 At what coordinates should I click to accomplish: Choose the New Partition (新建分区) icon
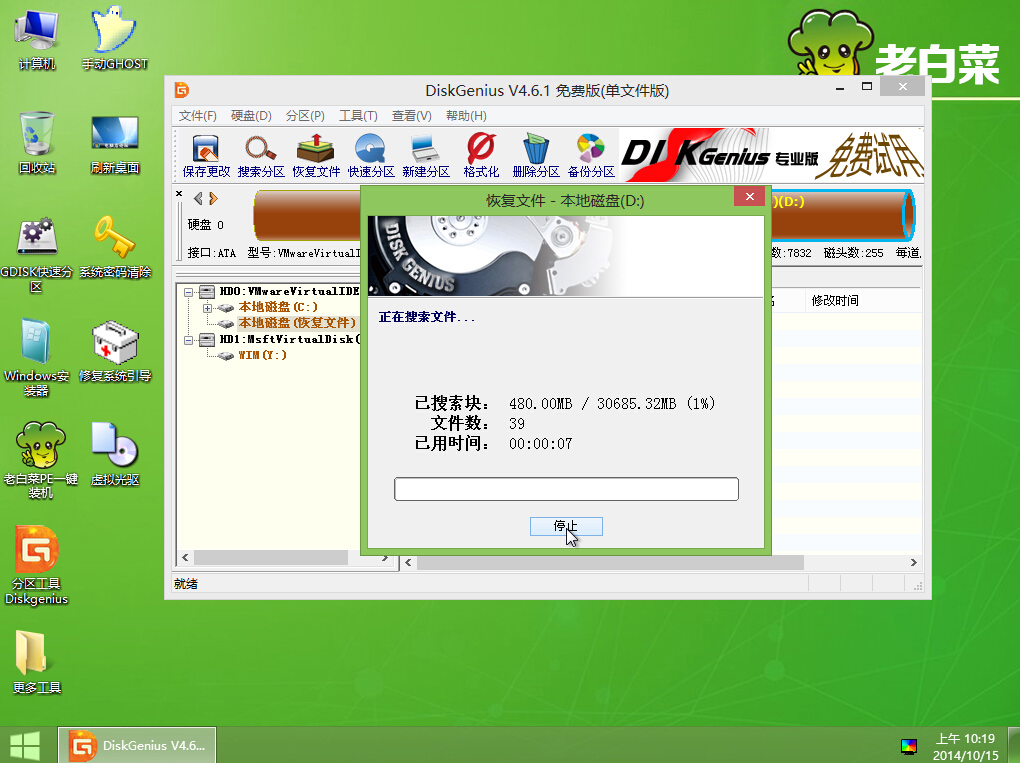click(426, 155)
